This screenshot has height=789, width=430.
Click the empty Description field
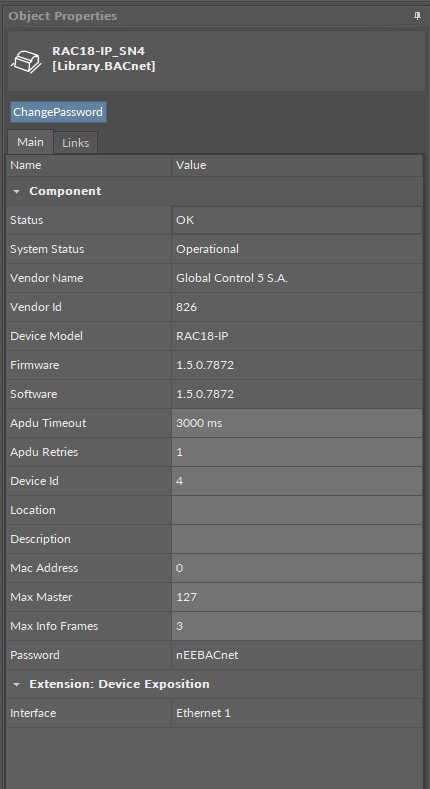(297, 539)
